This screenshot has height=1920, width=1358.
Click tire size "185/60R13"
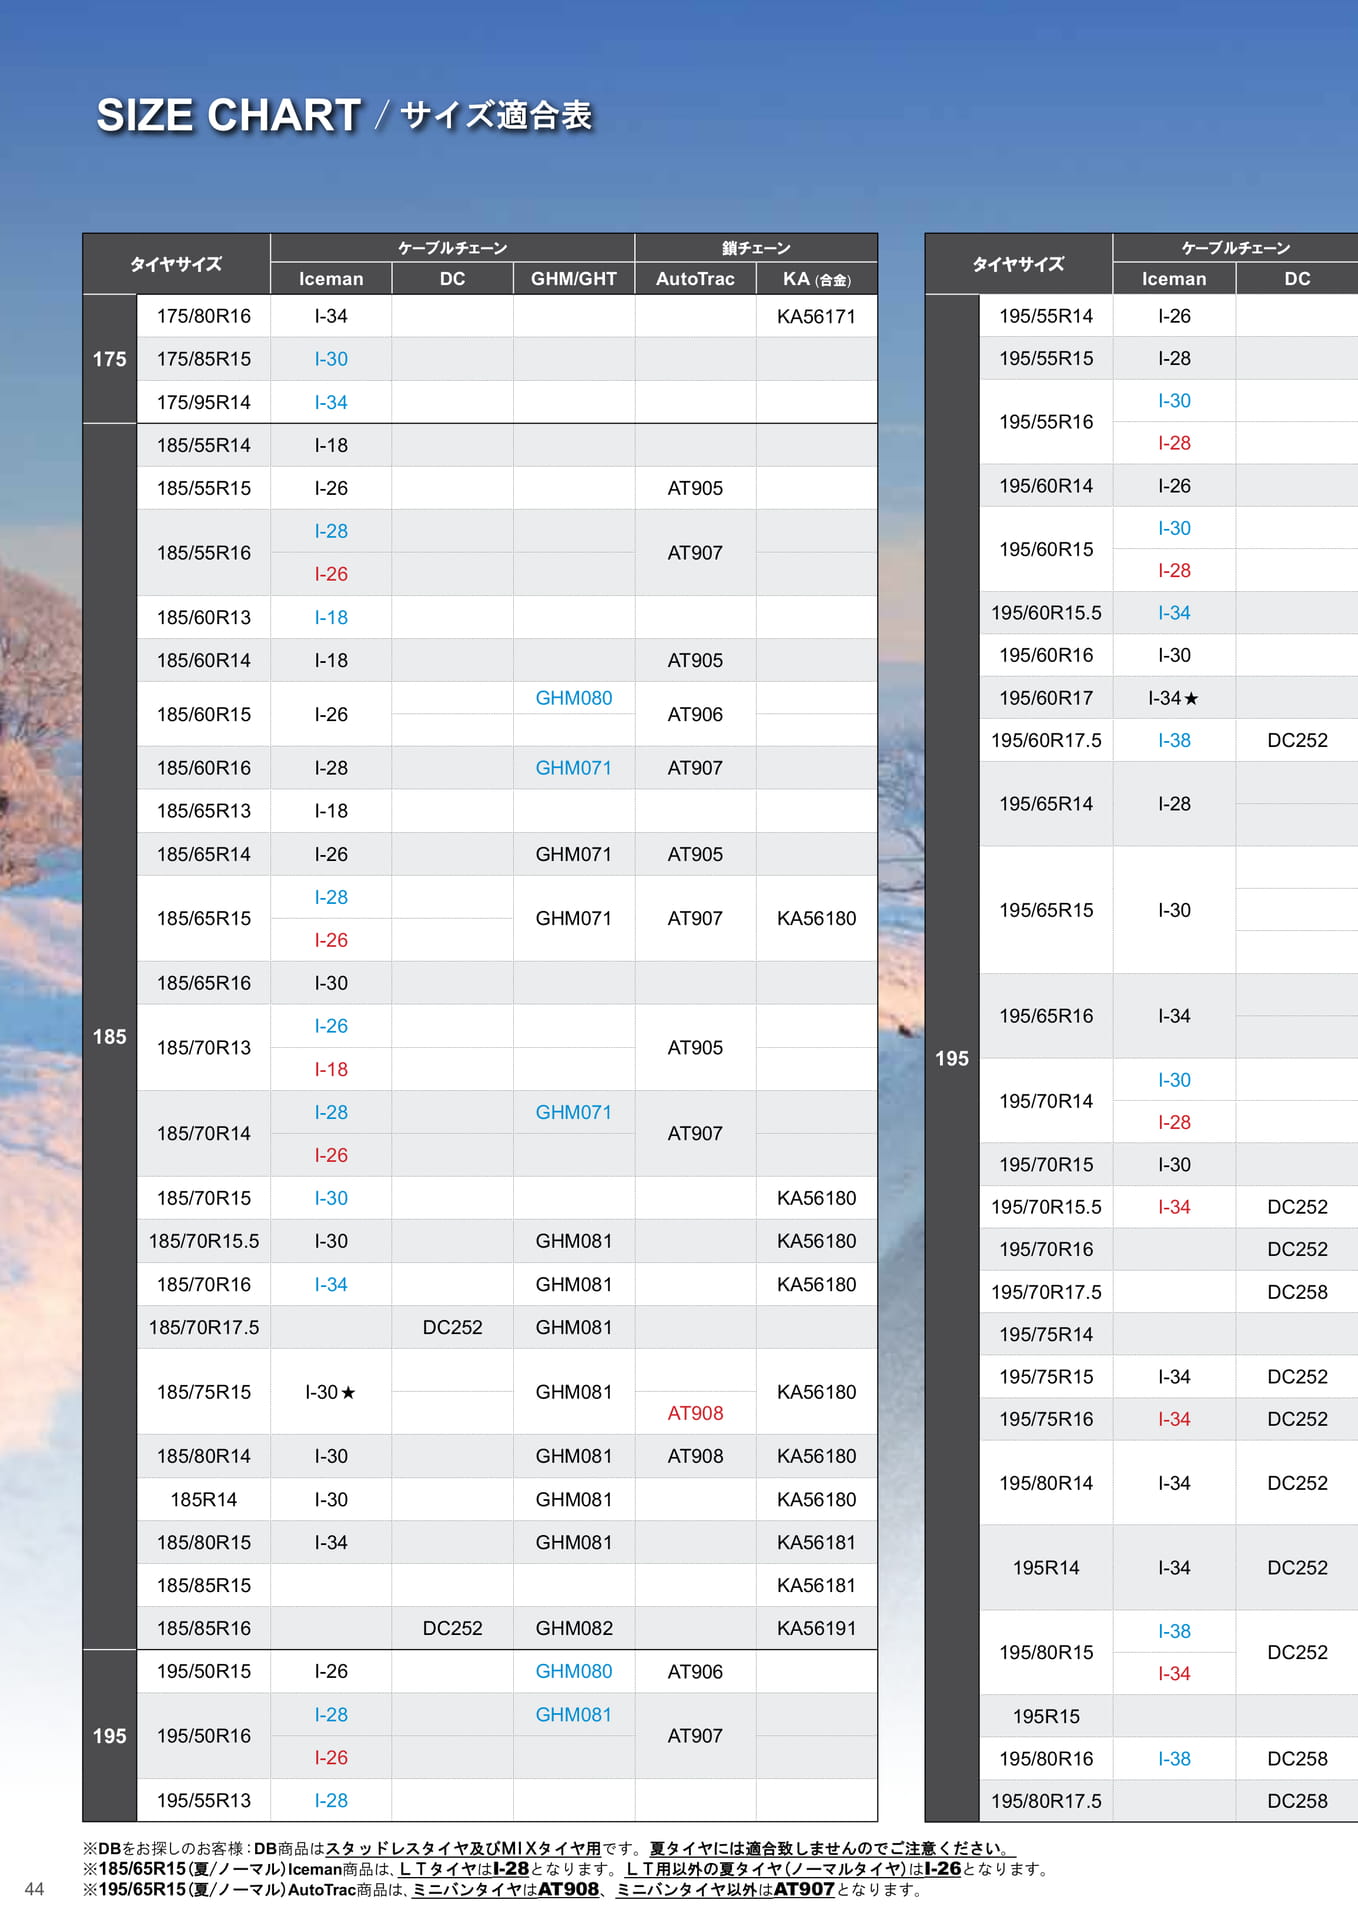(x=204, y=617)
